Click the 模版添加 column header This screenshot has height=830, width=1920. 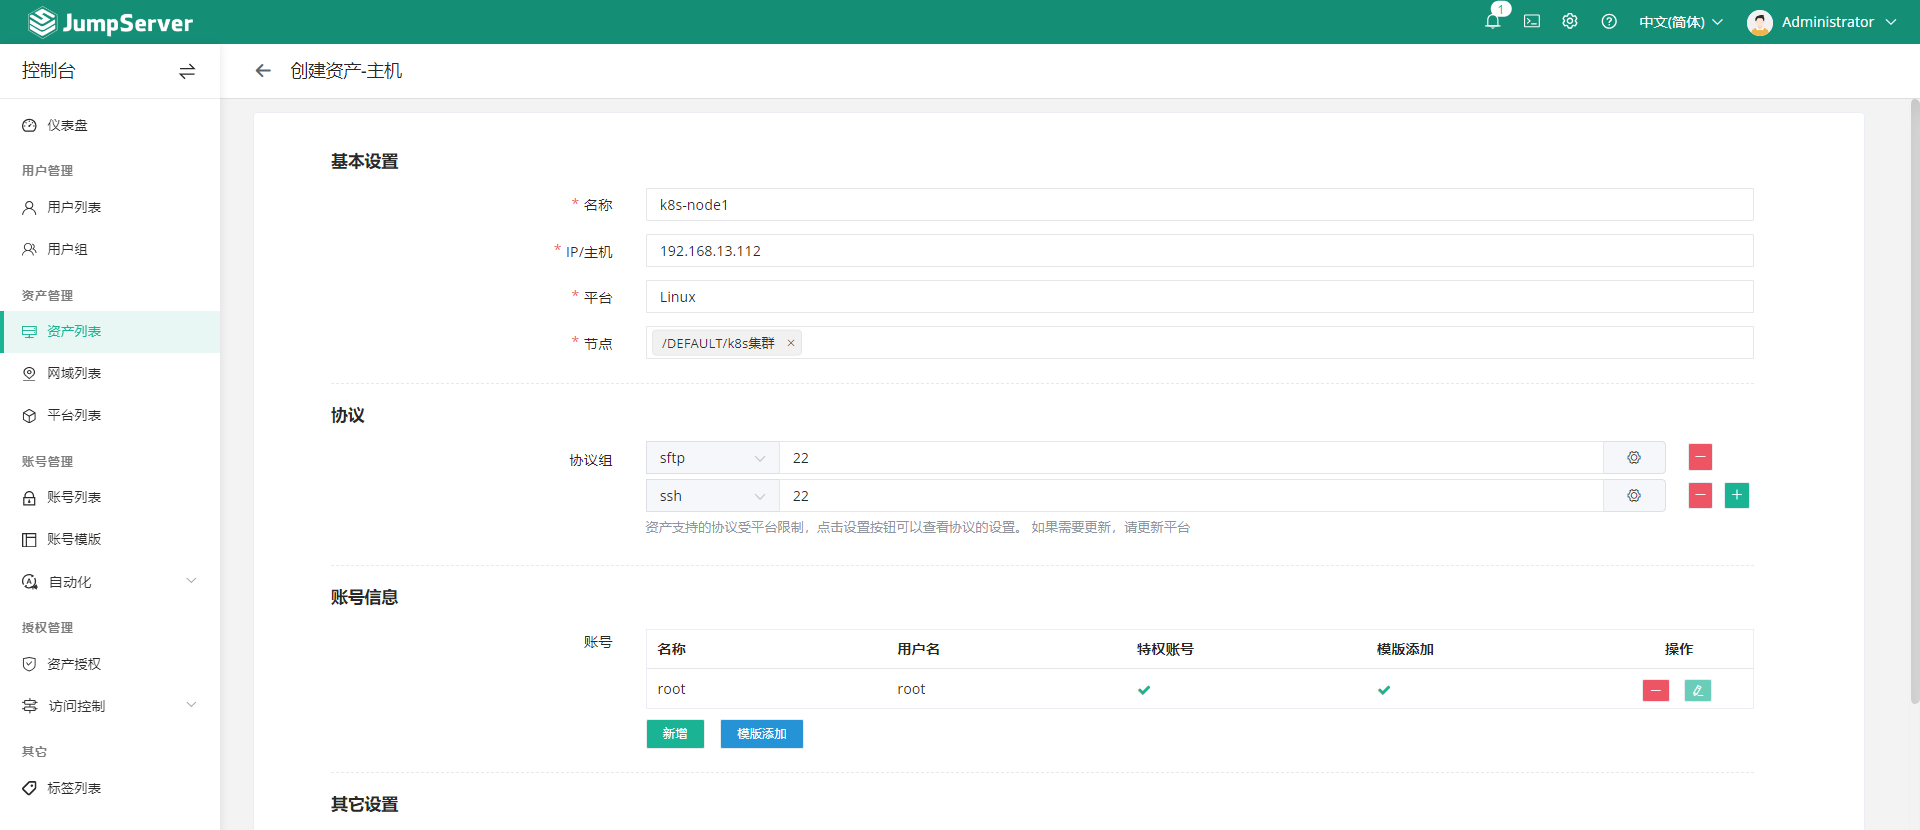click(x=1405, y=649)
